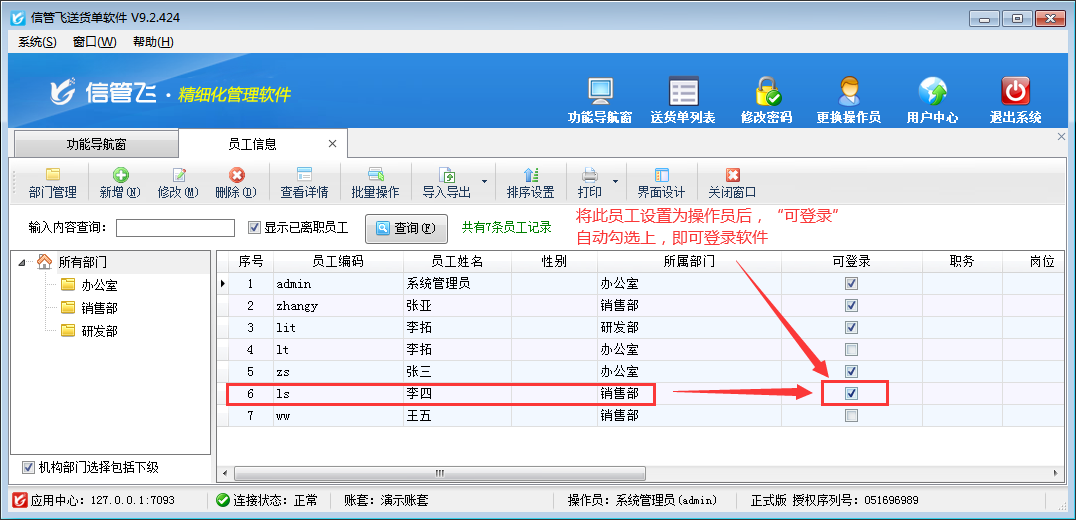
Task: Enable 可登录 checkbox for employee 王五
Action: [x=851, y=415]
